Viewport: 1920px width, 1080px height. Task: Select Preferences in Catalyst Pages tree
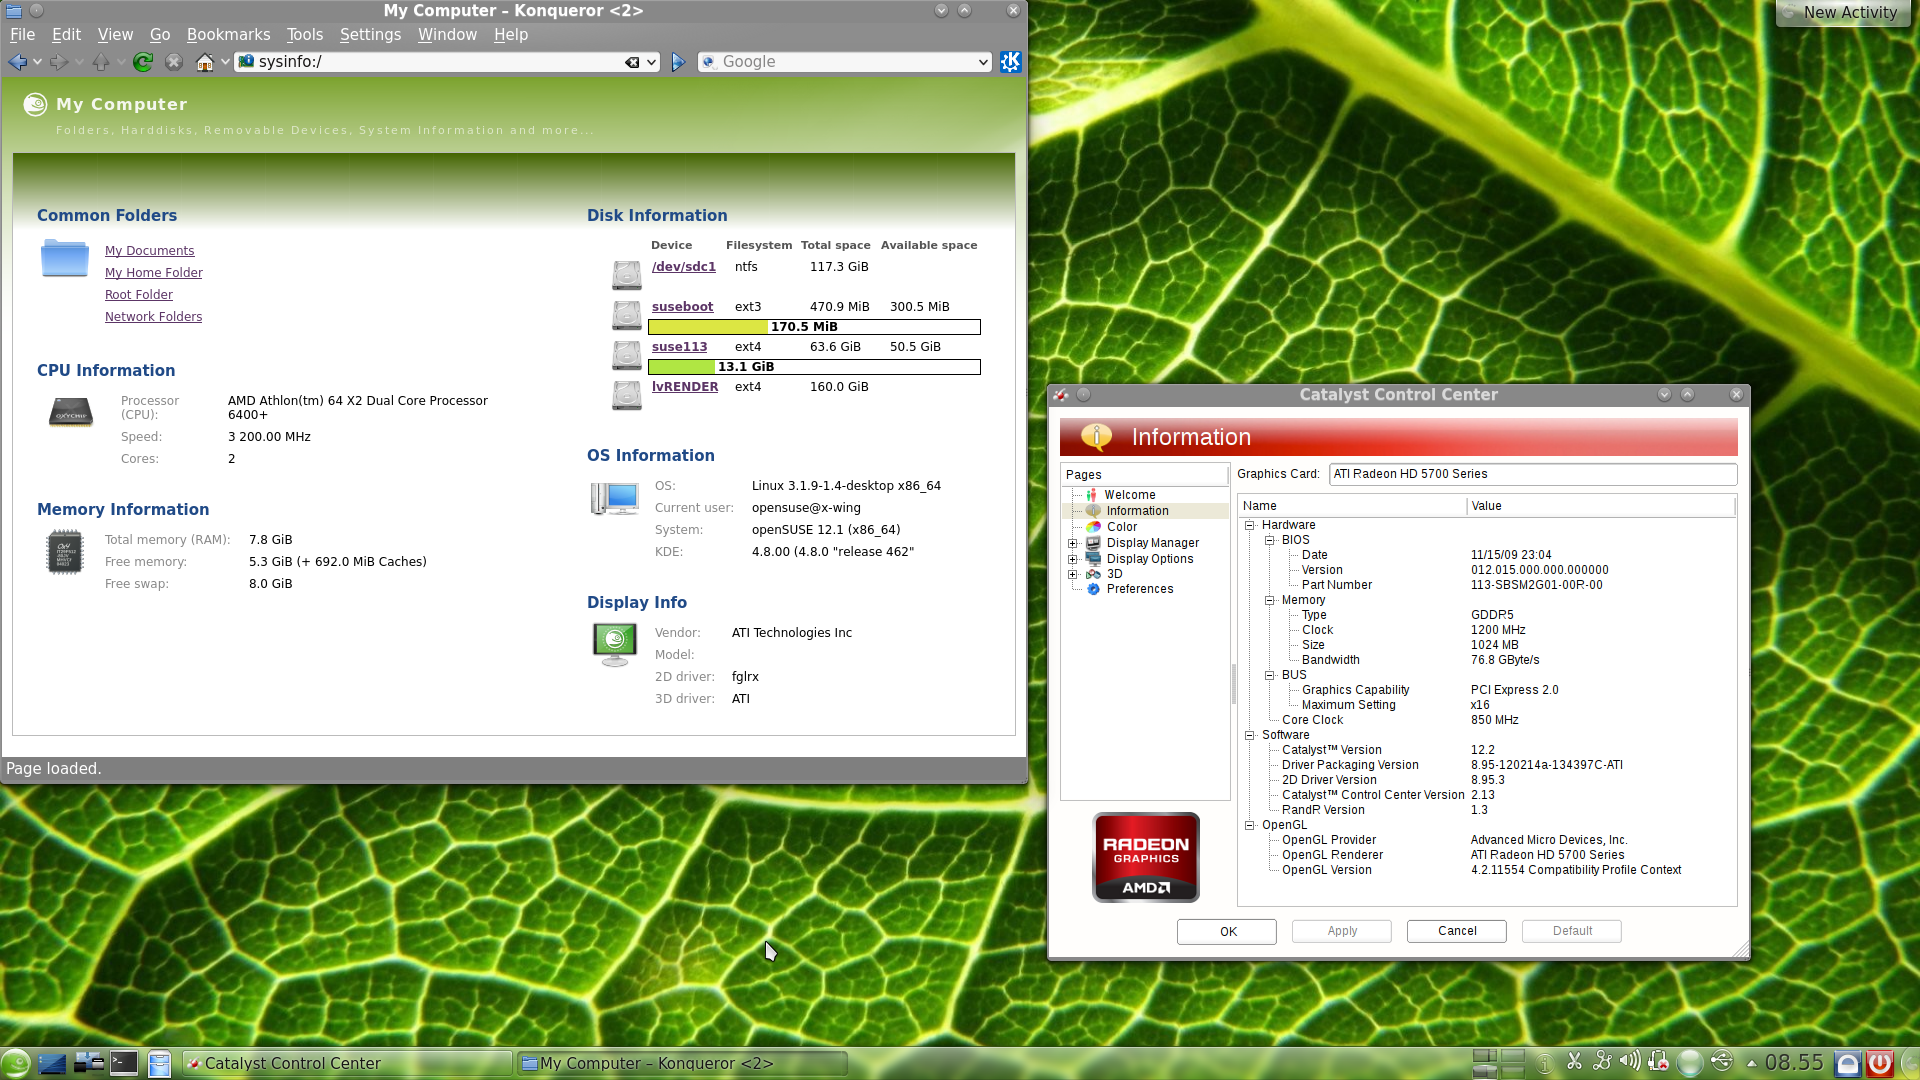[x=1140, y=589]
